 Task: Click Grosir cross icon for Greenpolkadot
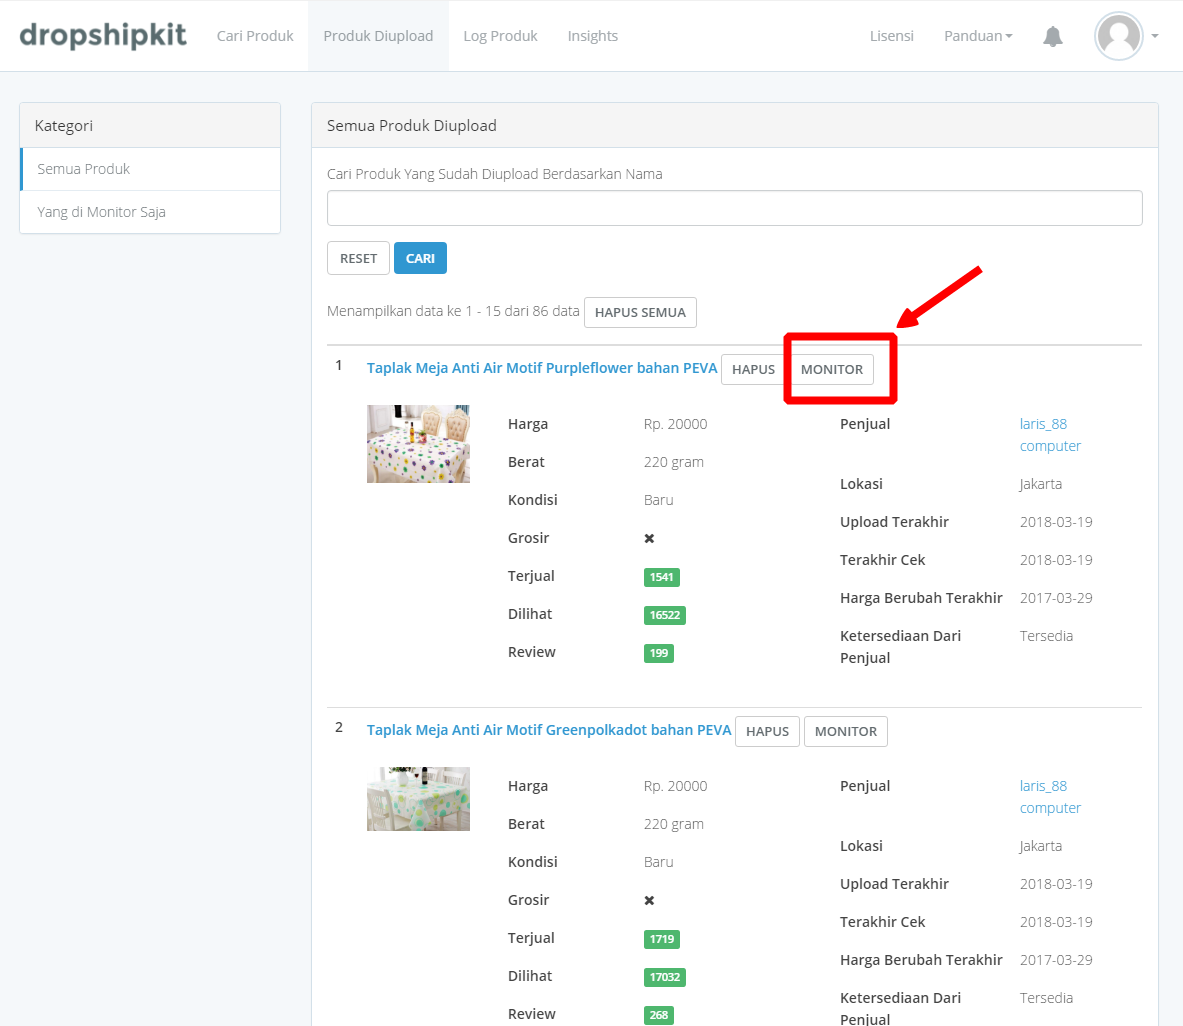(x=649, y=901)
